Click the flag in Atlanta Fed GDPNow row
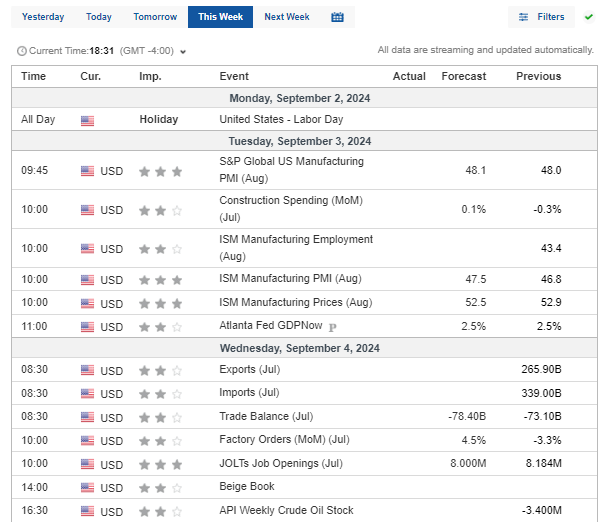The width and height of the screenshot is (601, 522). (87, 327)
